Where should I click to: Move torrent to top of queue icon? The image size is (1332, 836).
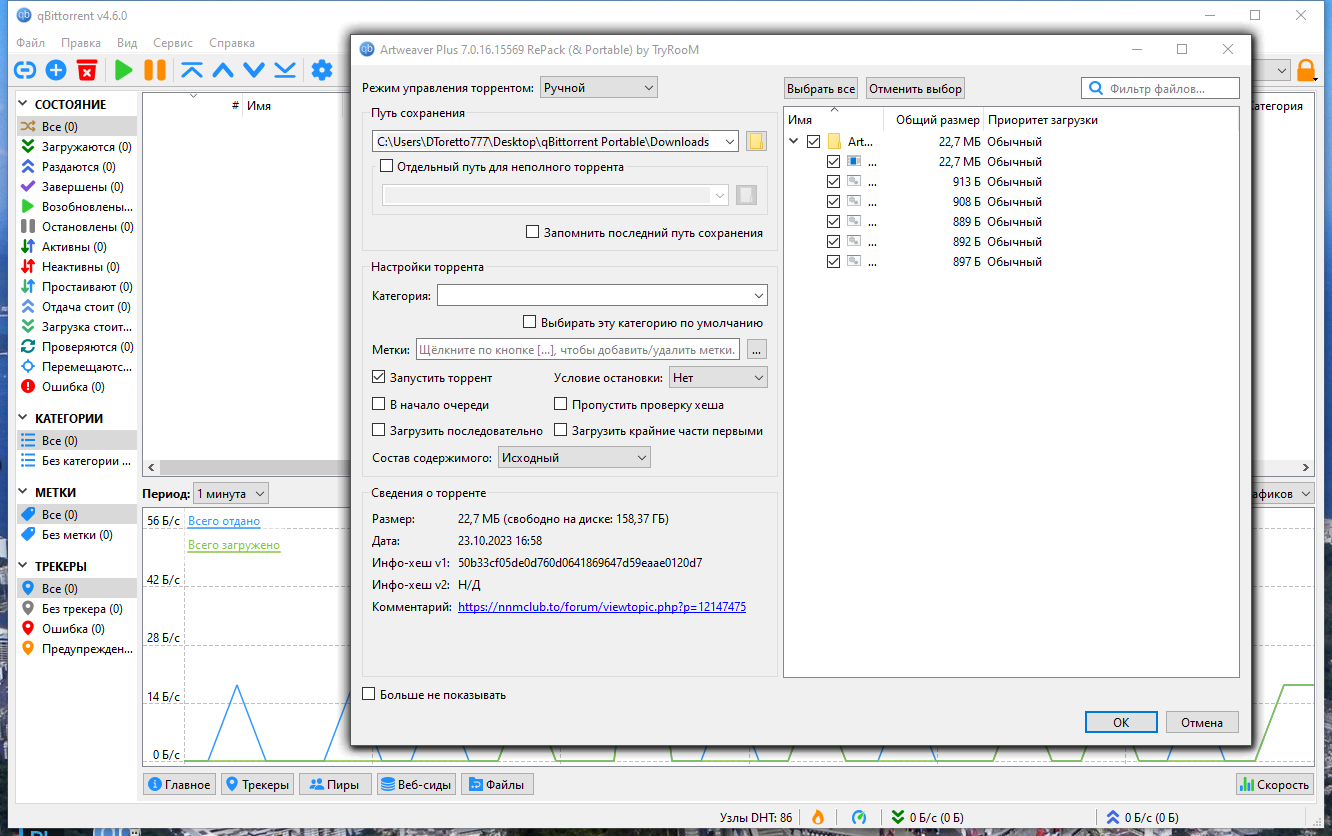(191, 70)
